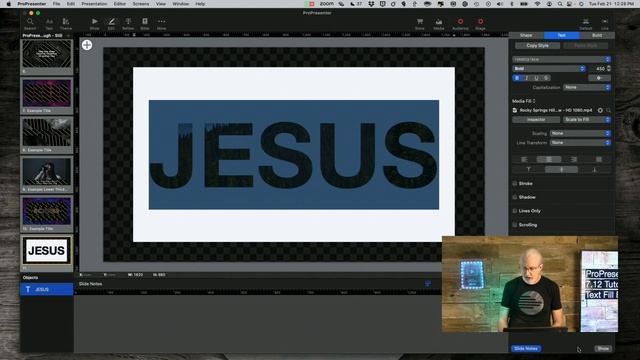Click the media fill magnifier icon
Image resolution: width=640 pixels, height=360 pixels.
click(608, 110)
